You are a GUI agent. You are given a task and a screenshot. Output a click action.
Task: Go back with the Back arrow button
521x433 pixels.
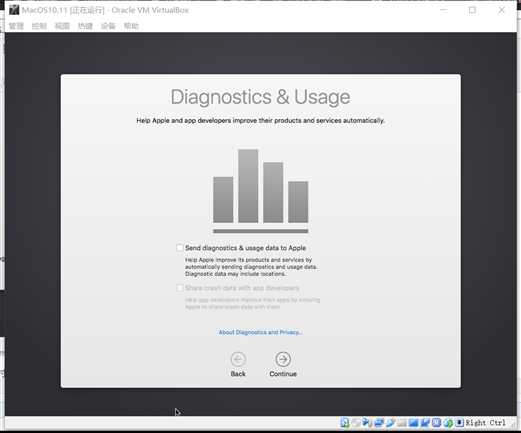tap(238, 359)
